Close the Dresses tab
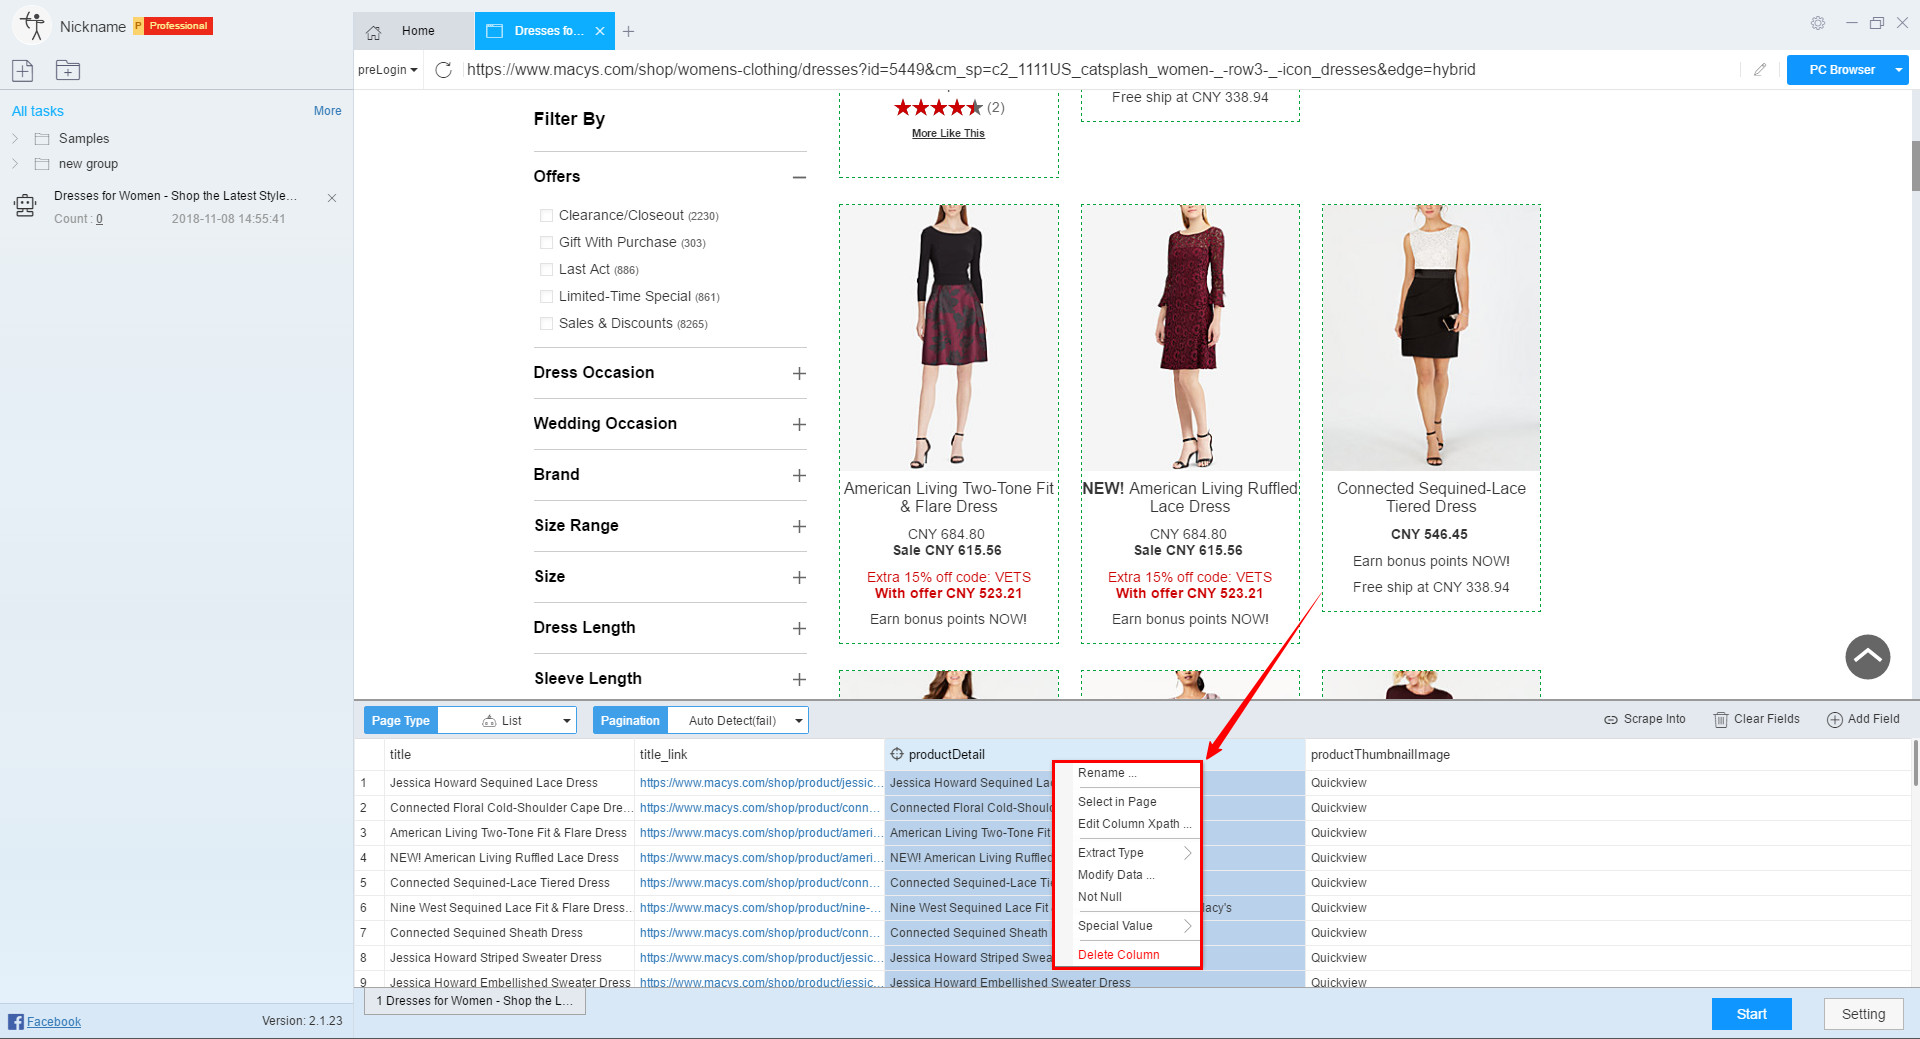 pos(600,31)
